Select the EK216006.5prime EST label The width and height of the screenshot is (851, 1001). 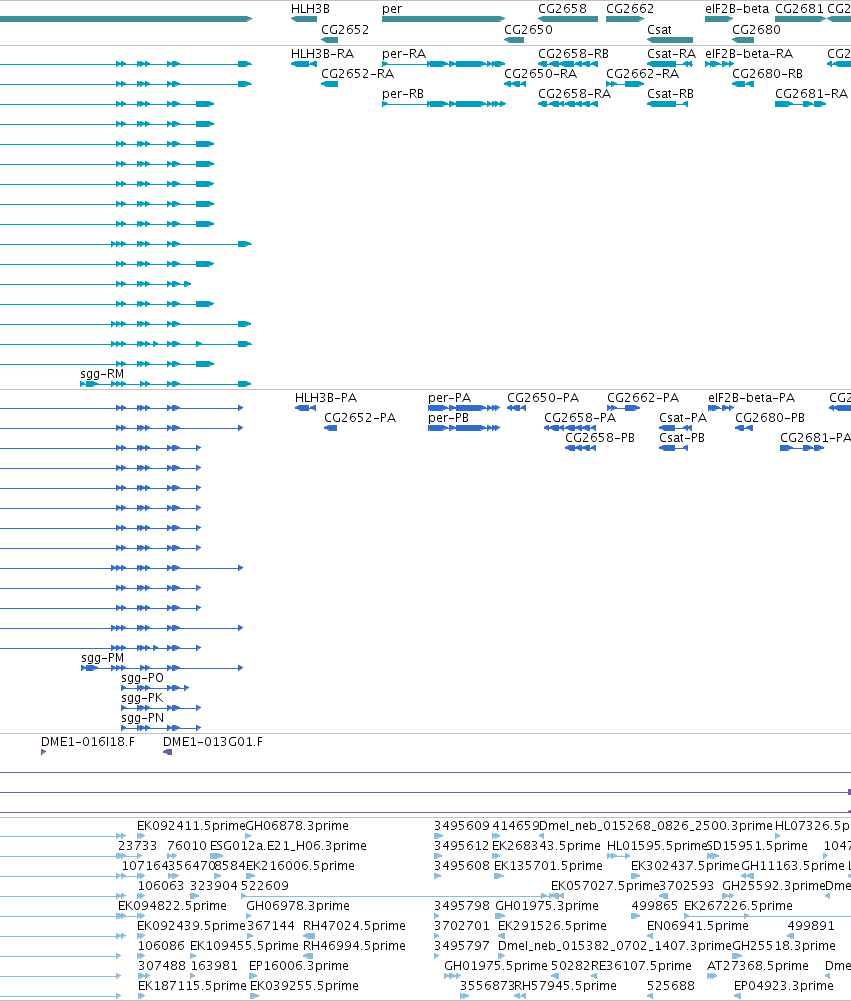(x=300, y=866)
